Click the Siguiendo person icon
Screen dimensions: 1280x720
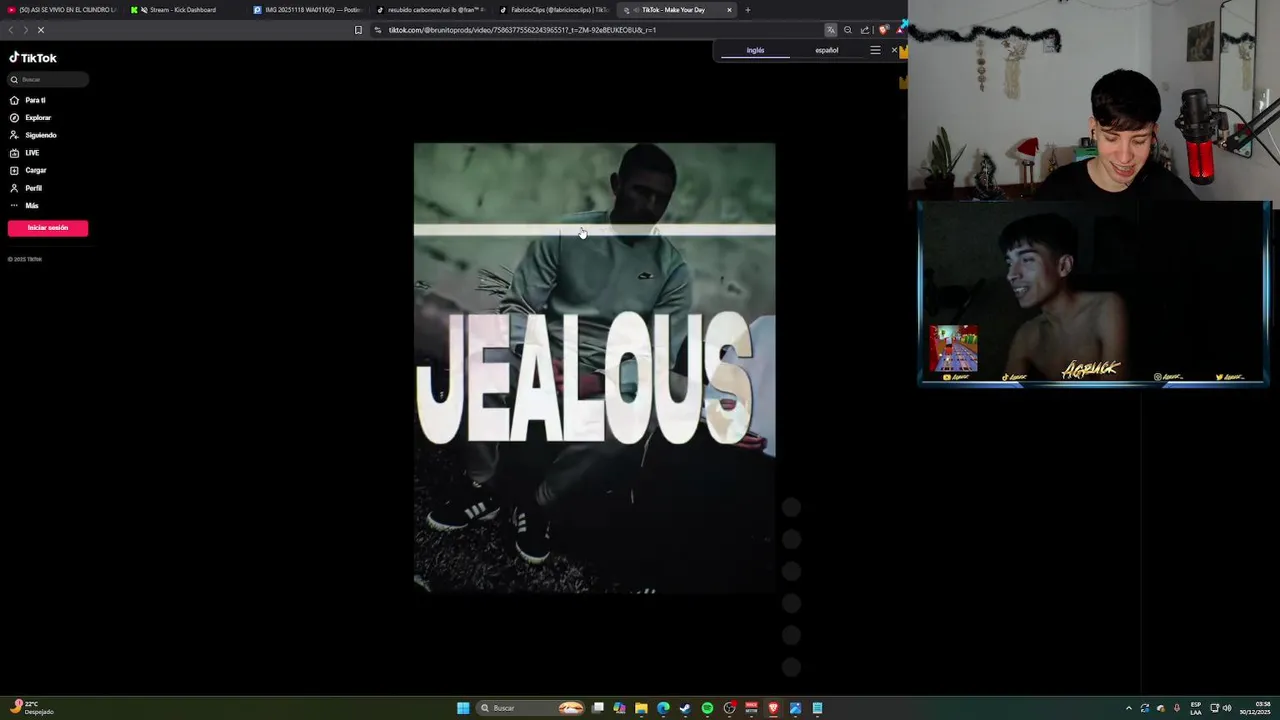coord(14,135)
